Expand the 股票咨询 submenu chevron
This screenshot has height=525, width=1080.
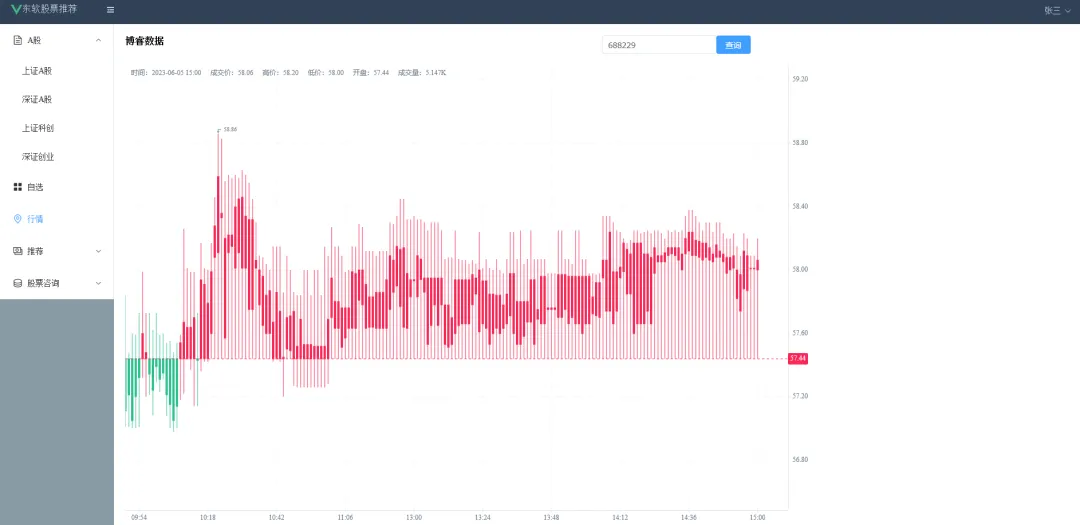pyautogui.click(x=98, y=283)
